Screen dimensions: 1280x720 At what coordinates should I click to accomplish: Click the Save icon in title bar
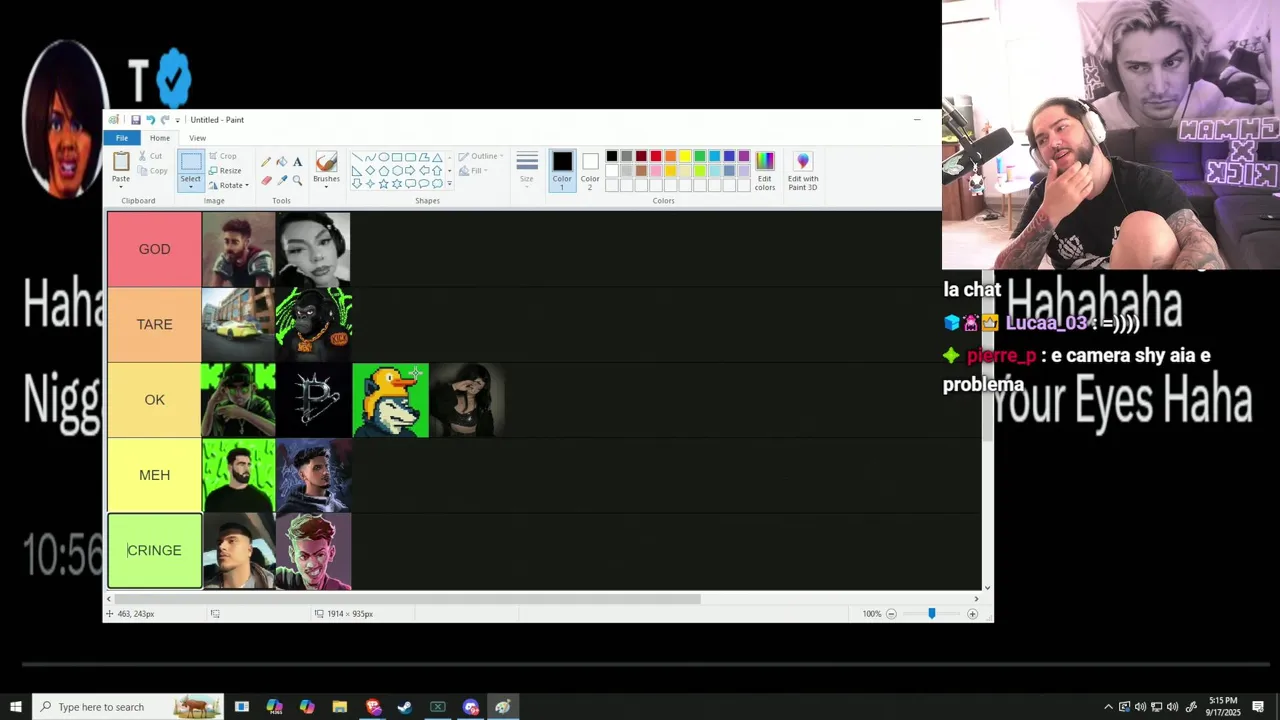(136, 120)
